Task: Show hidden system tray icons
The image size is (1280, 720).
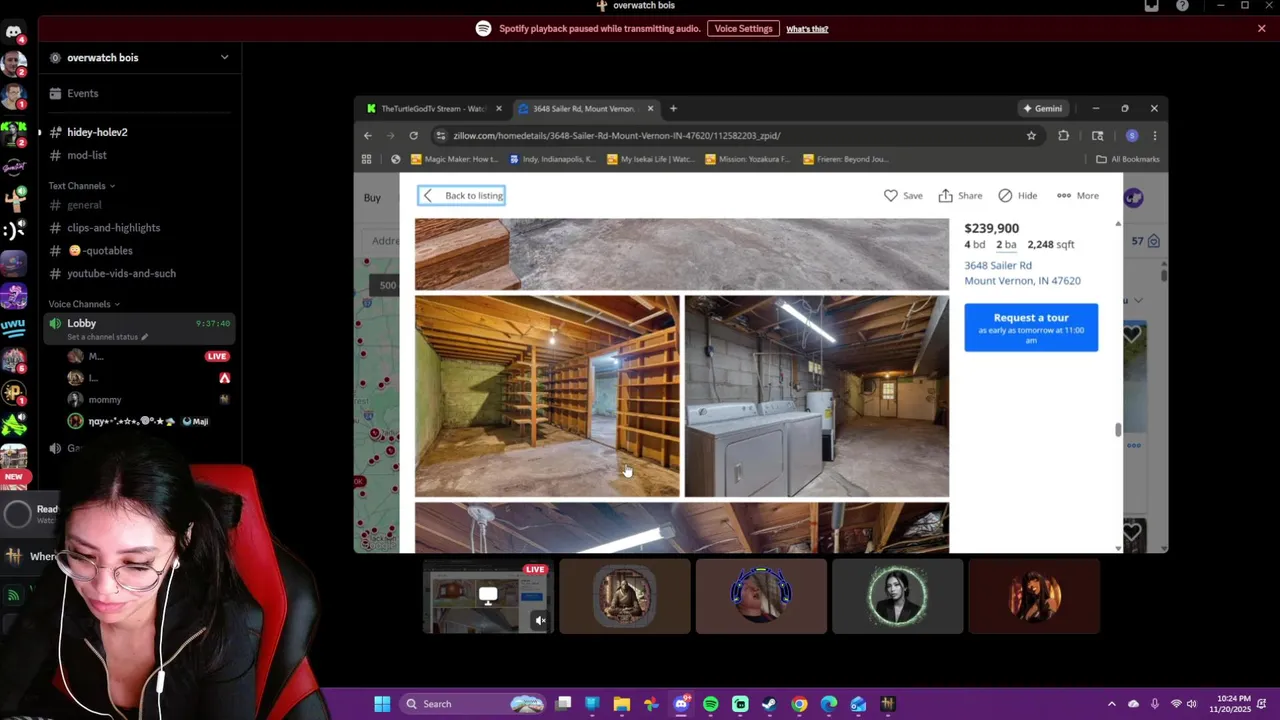Action: tap(1112, 704)
